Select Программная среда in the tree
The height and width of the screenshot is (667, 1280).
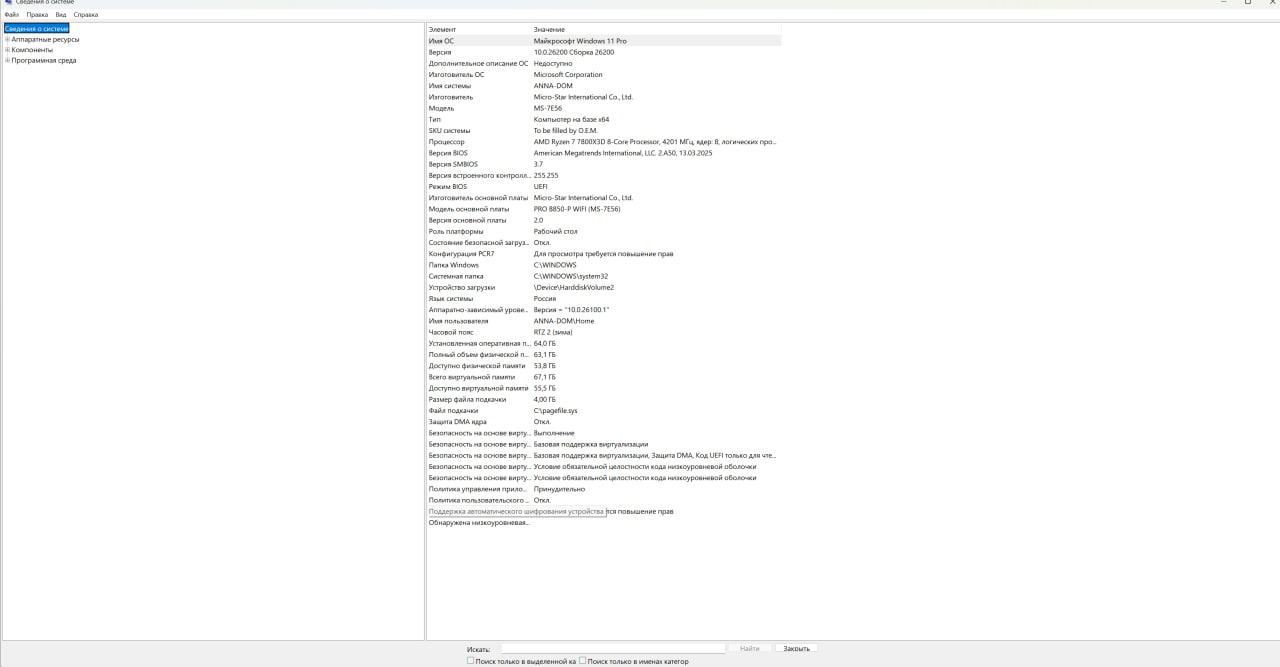click(44, 61)
